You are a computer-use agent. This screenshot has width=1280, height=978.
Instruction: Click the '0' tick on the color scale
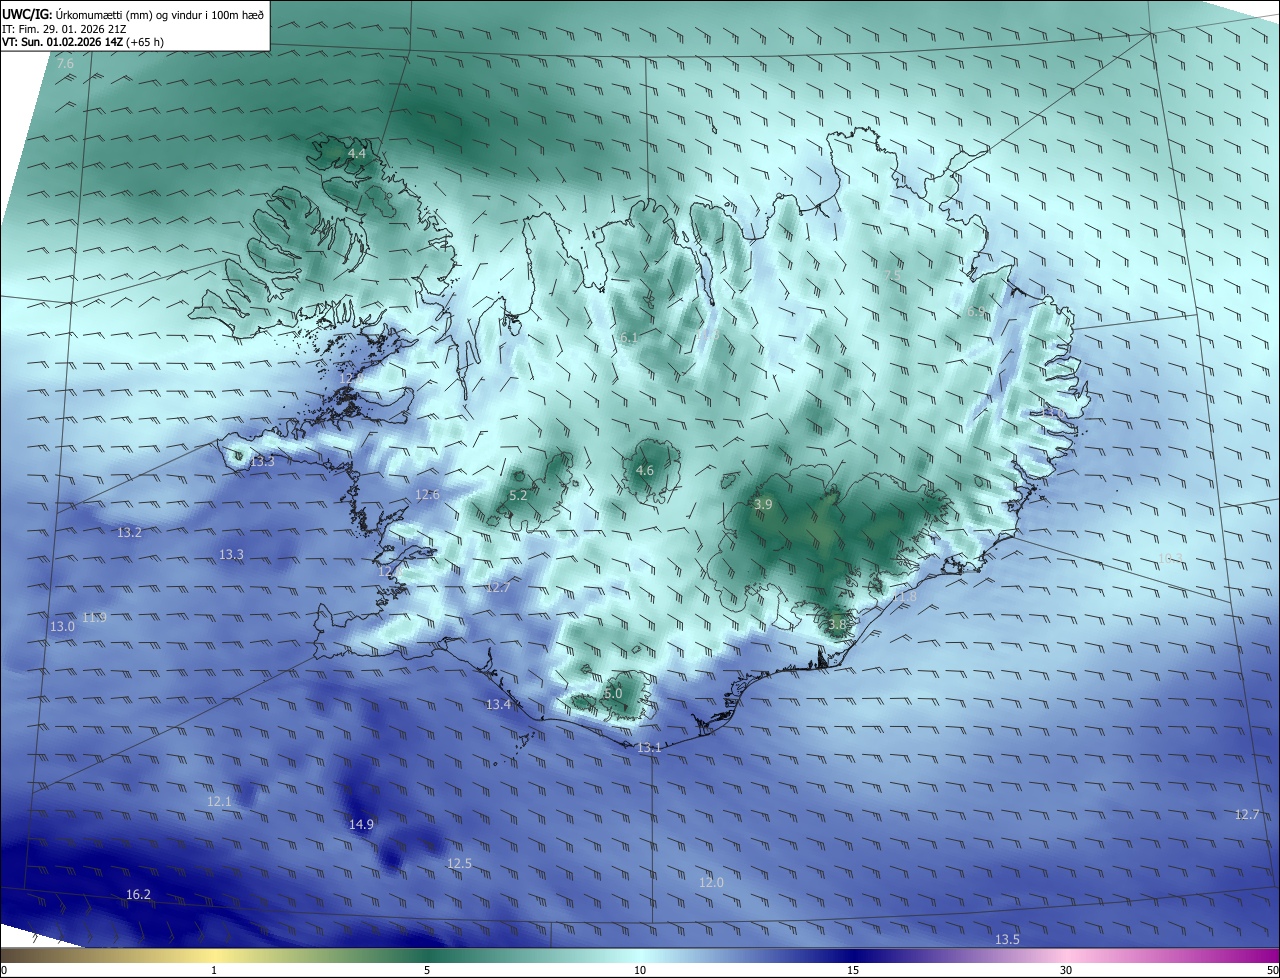(x=4, y=971)
